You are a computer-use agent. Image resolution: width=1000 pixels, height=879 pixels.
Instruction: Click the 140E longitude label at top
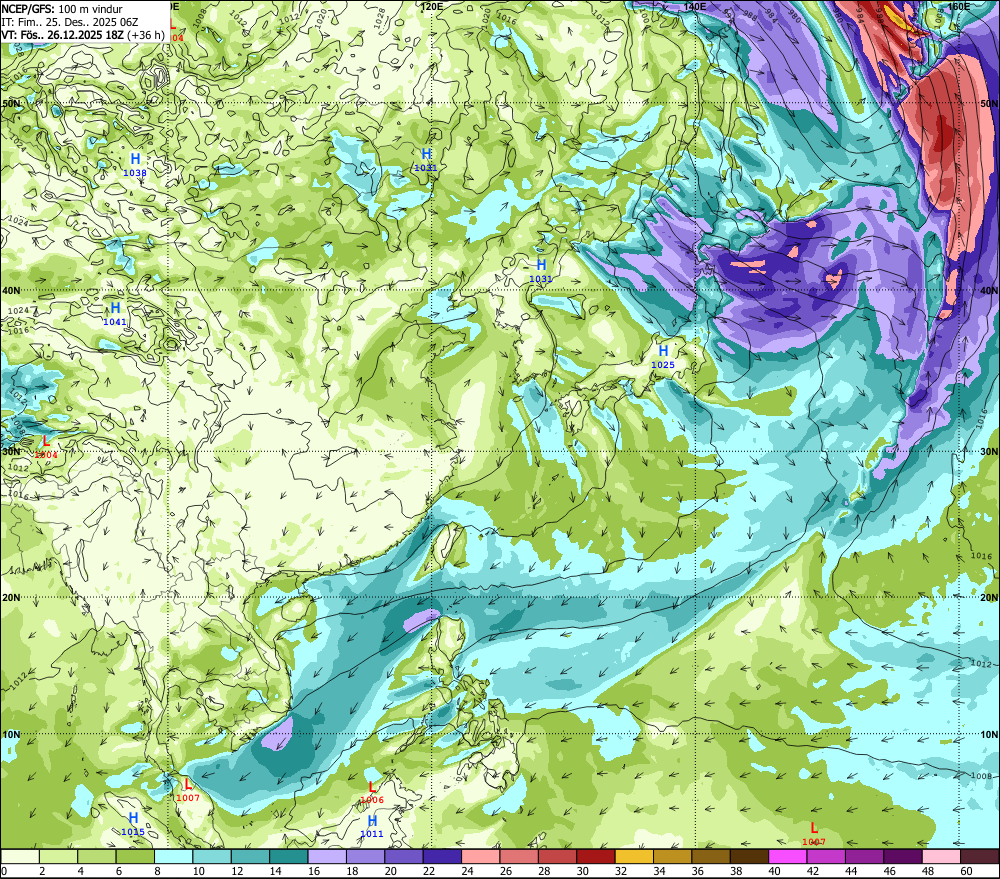(695, 6)
